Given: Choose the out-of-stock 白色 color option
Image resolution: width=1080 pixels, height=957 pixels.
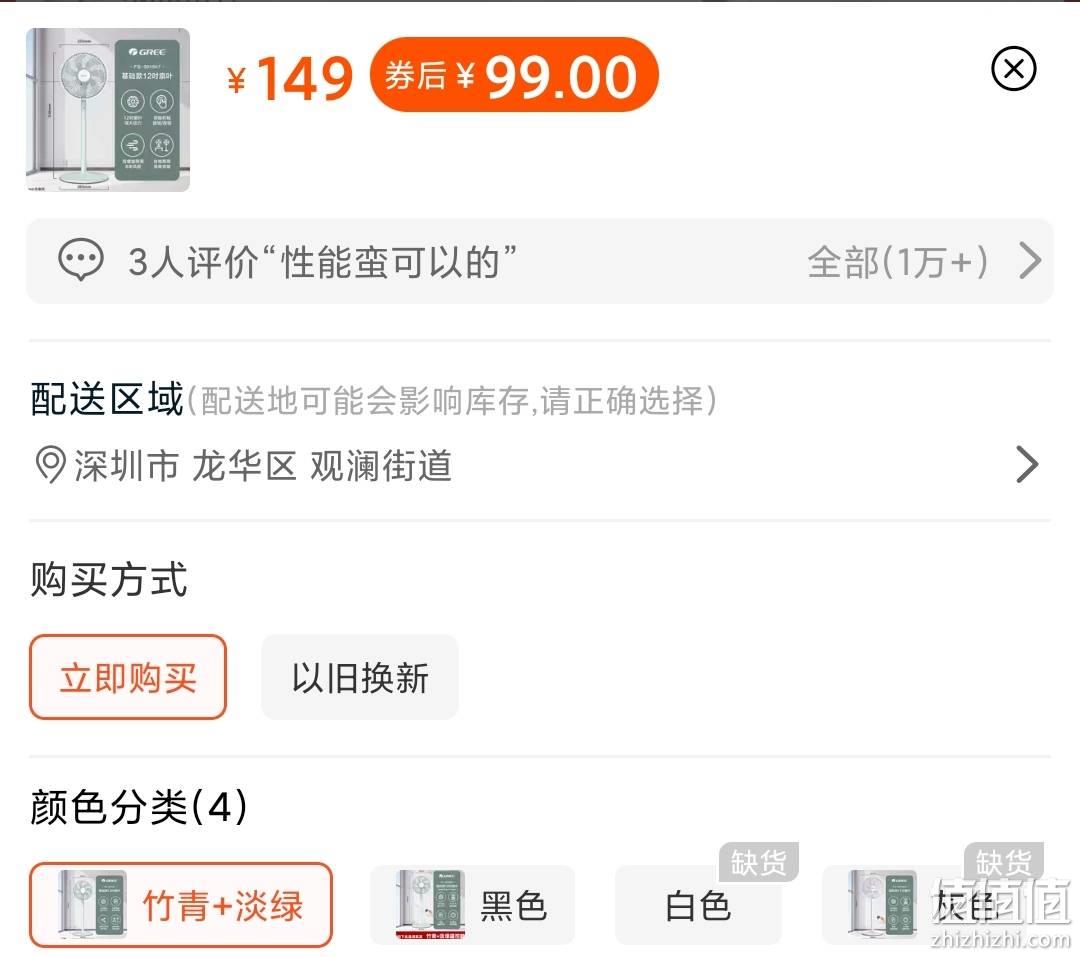Looking at the screenshot, I should click(x=698, y=905).
